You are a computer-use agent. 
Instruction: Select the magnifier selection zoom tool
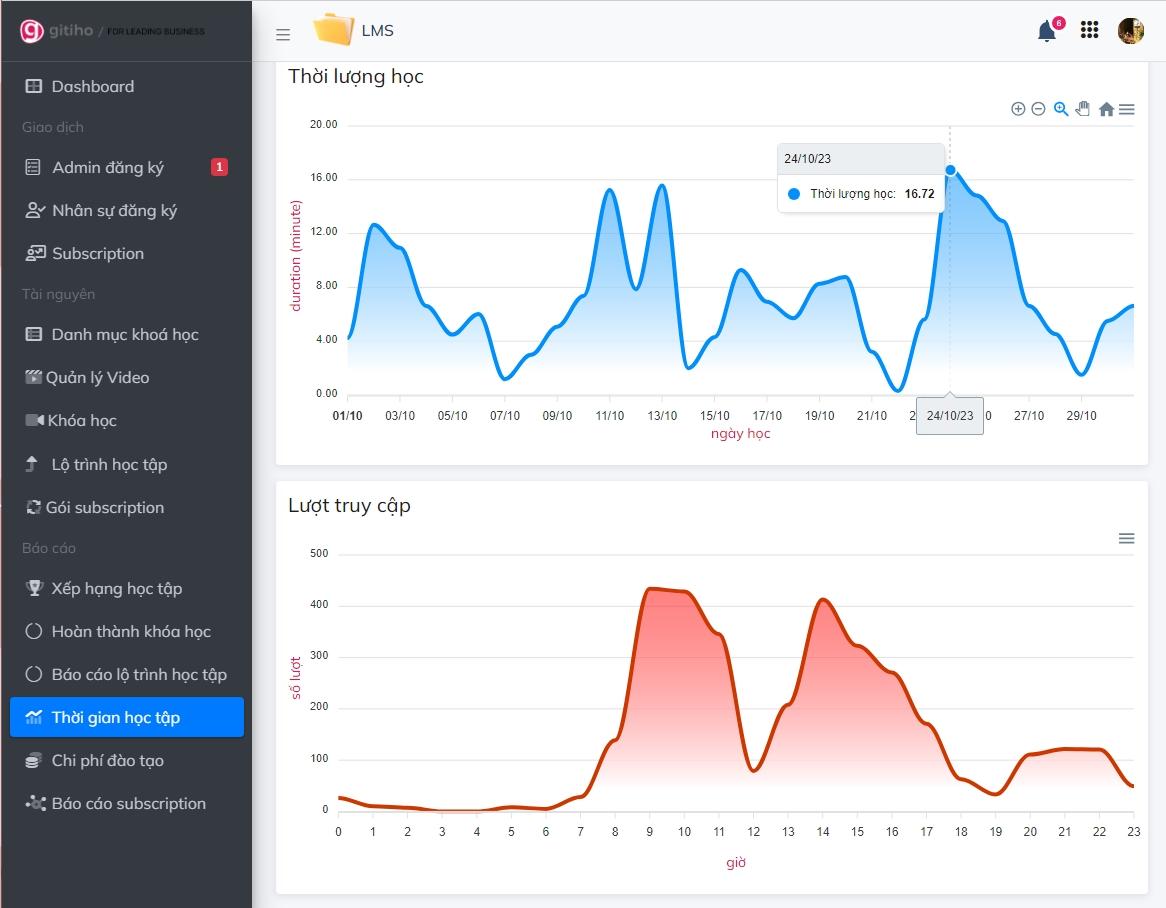pyautogui.click(x=1061, y=109)
